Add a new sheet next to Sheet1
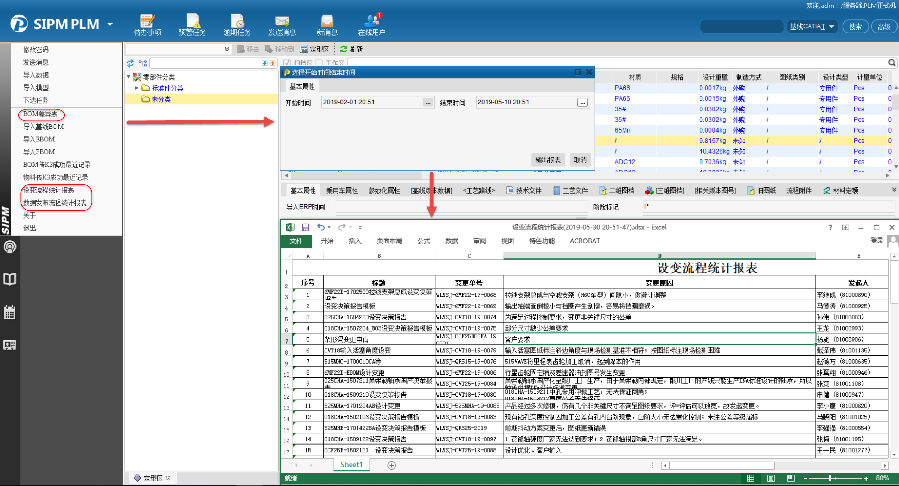Viewport: 899px width, 486px height. (391, 466)
